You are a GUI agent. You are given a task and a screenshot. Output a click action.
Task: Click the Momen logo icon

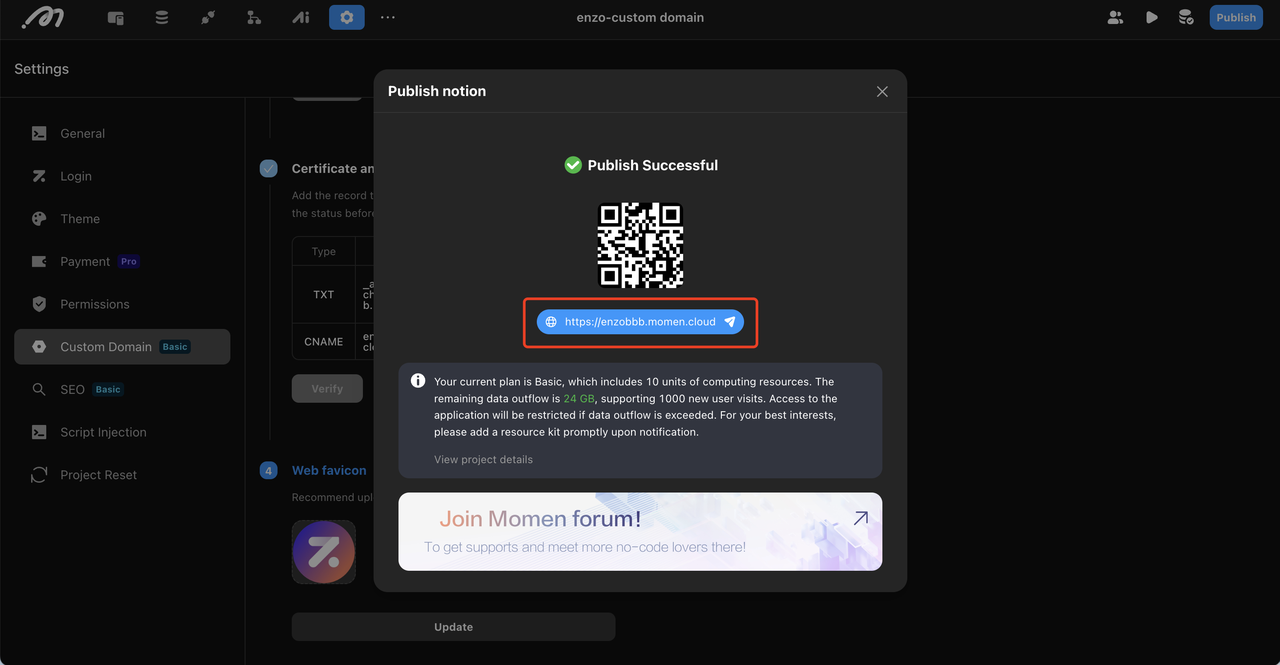[x=43, y=17]
